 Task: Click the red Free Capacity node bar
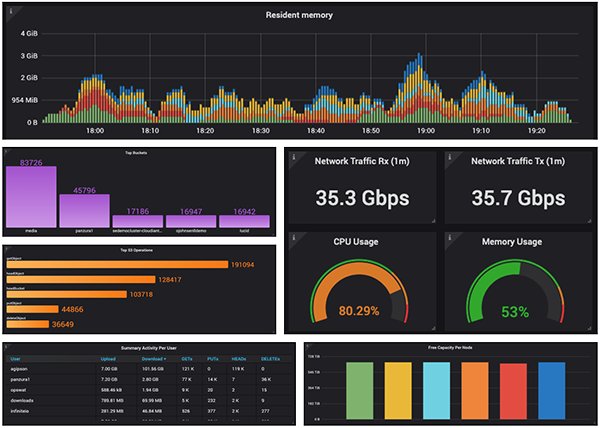(x=514, y=391)
